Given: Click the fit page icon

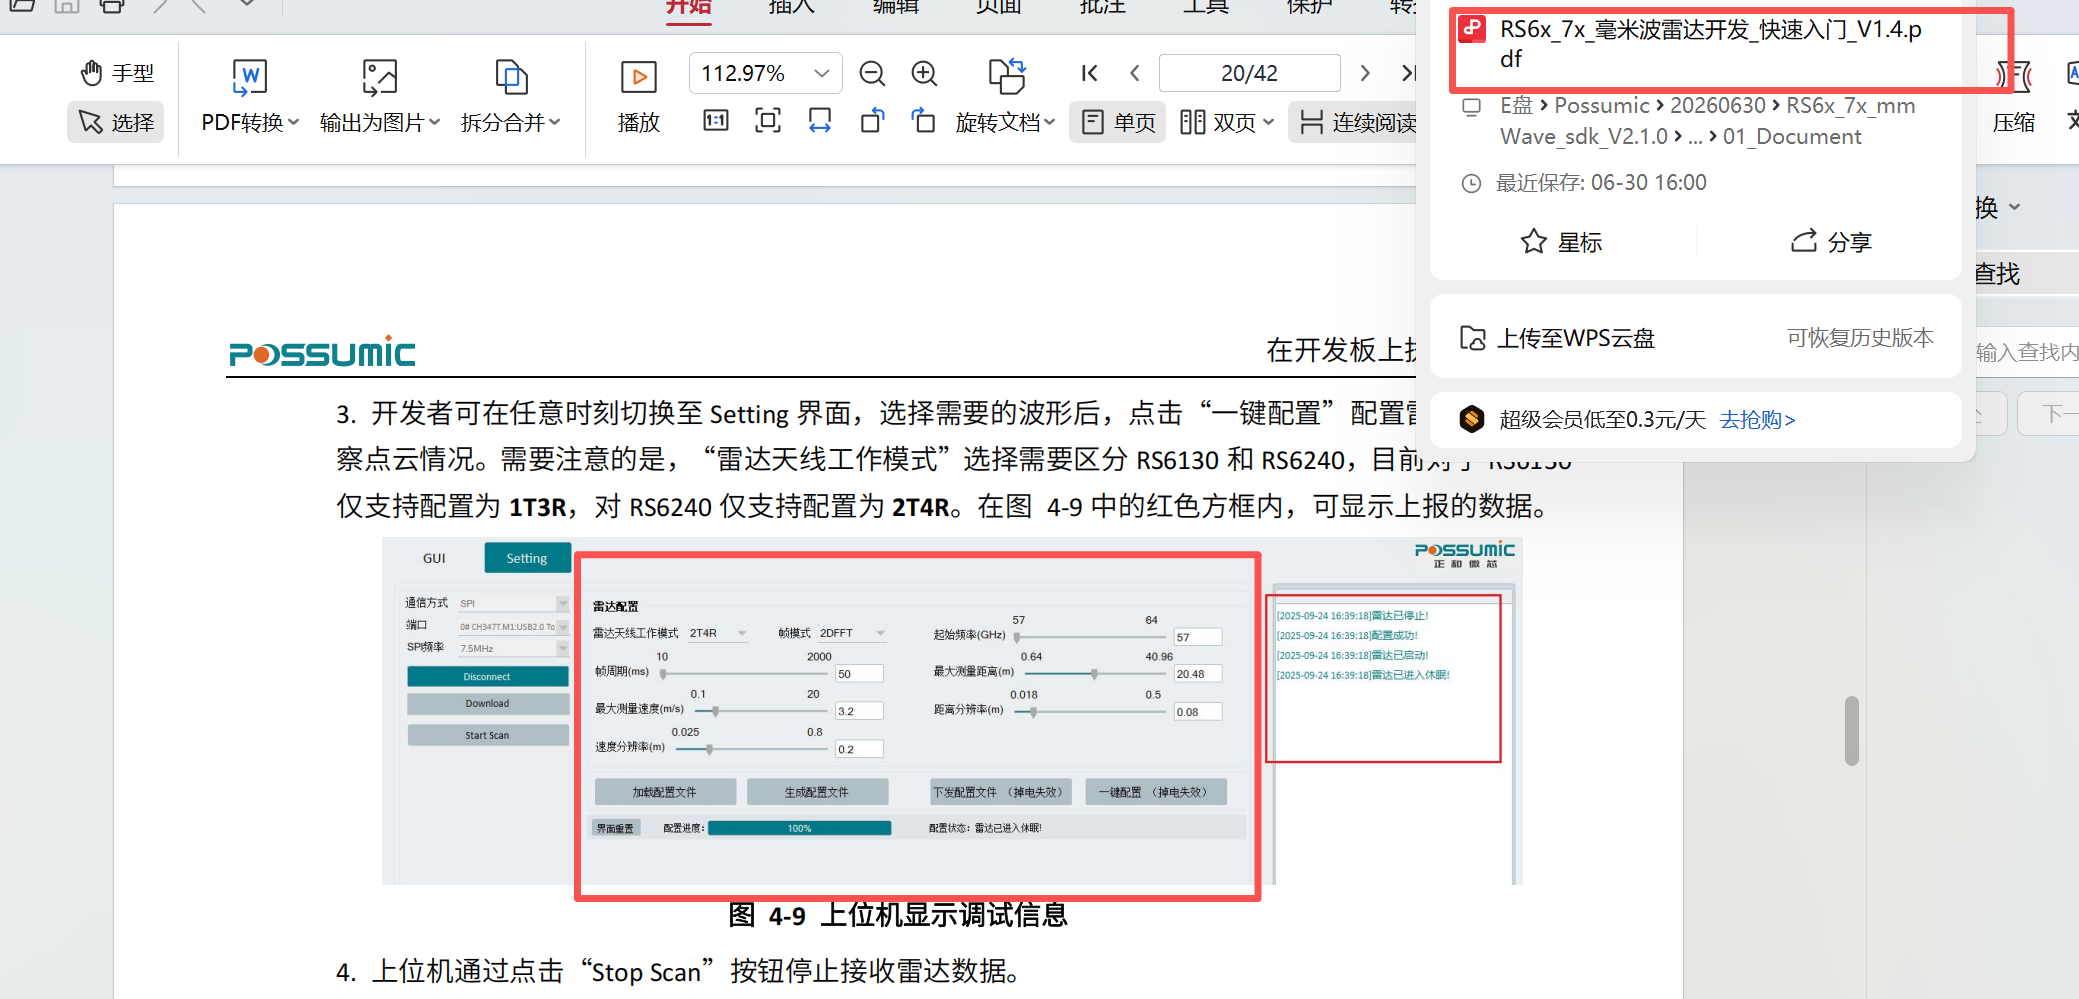Looking at the screenshot, I should click(x=768, y=121).
